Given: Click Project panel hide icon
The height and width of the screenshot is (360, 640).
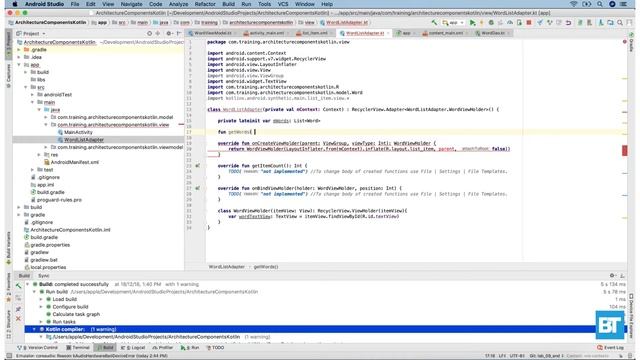Looking at the screenshot, I should (179, 33).
